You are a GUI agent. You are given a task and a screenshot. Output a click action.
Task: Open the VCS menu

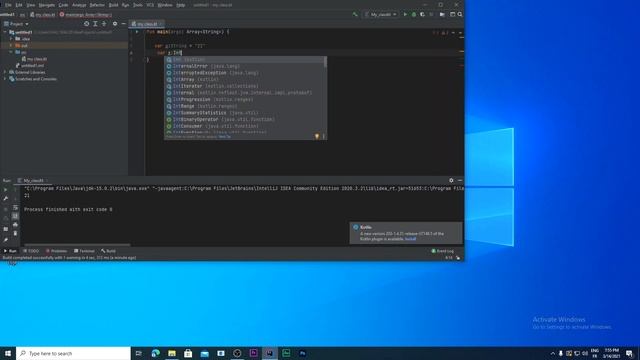(x=150, y=5)
